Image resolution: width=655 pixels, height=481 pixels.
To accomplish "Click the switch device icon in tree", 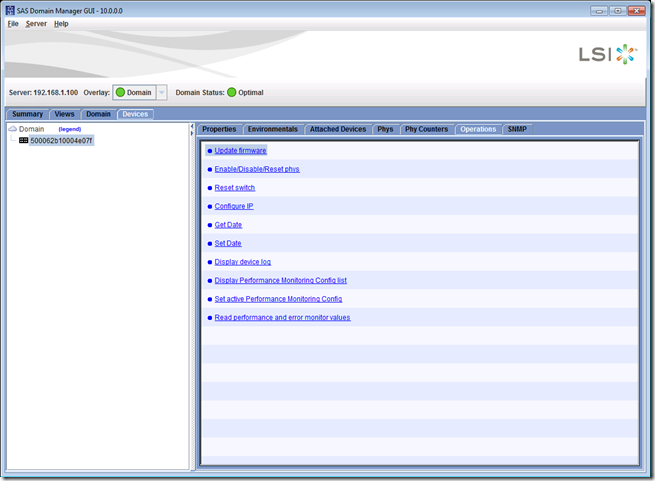I will 23,140.
